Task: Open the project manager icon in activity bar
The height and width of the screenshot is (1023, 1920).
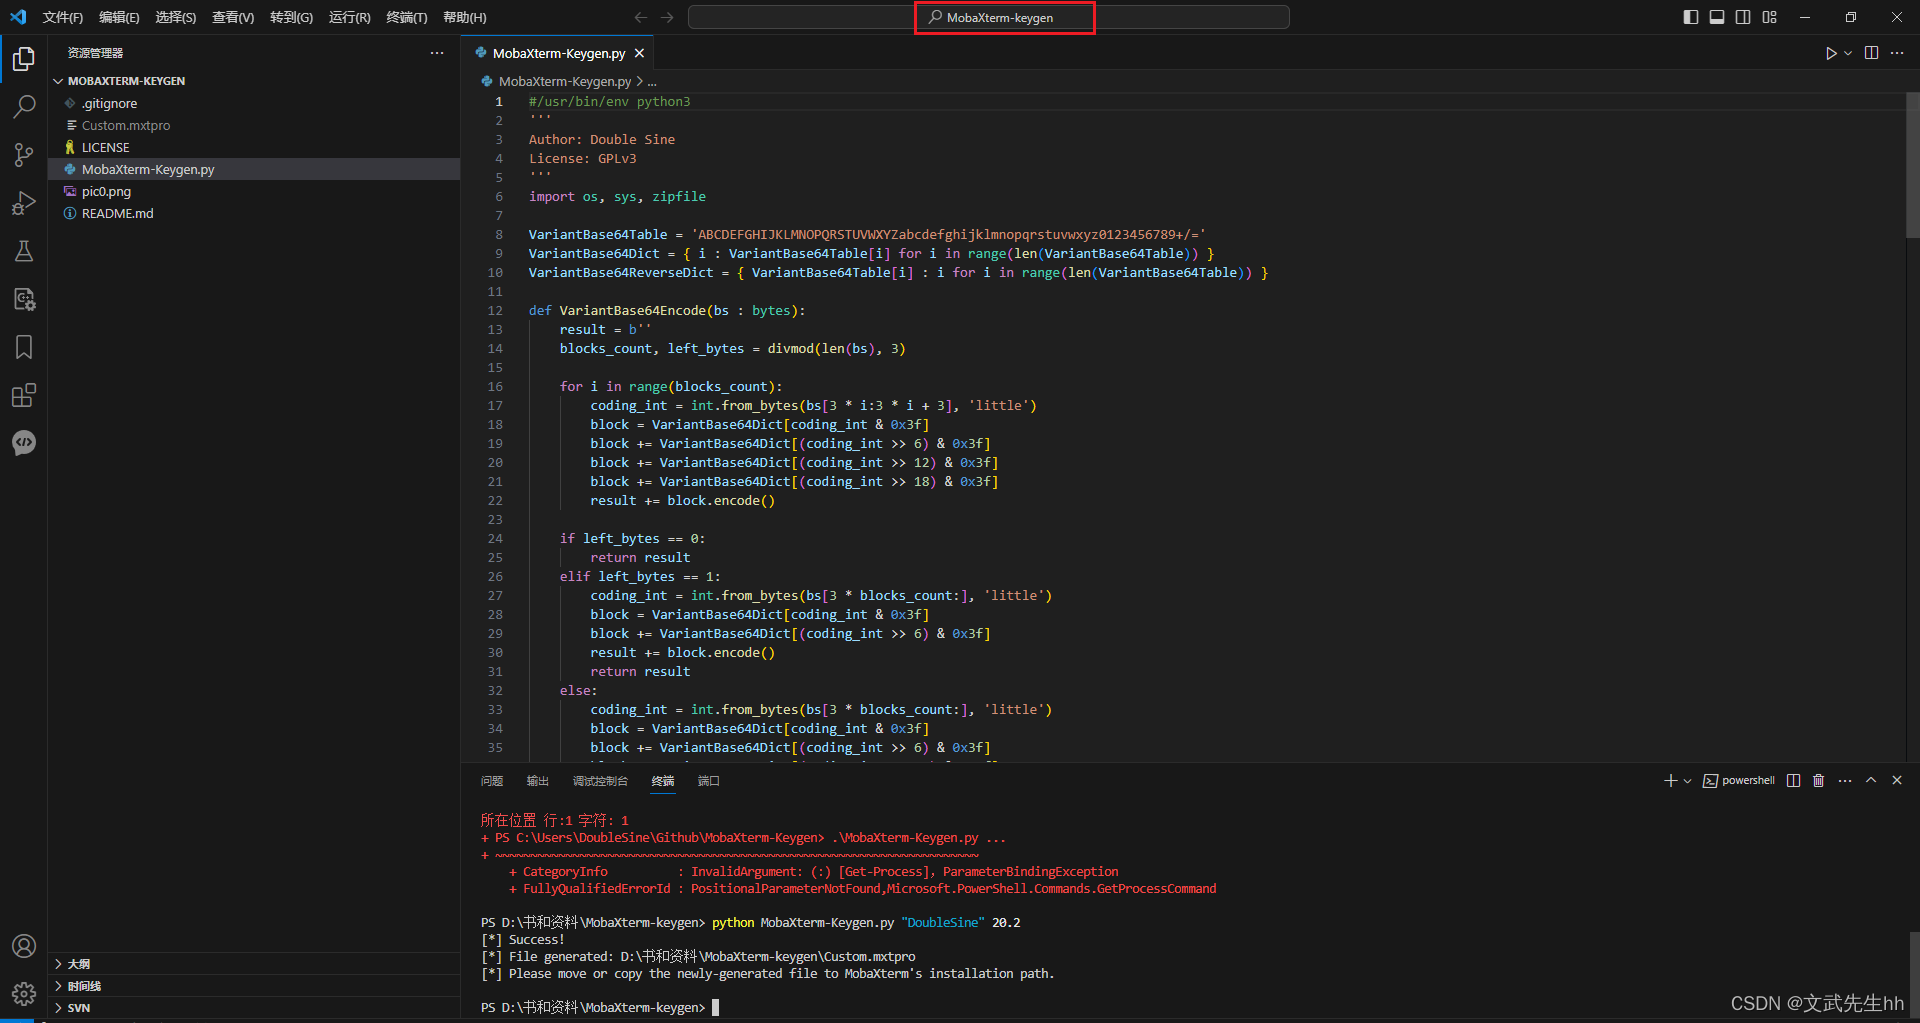Action: [24, 299]
